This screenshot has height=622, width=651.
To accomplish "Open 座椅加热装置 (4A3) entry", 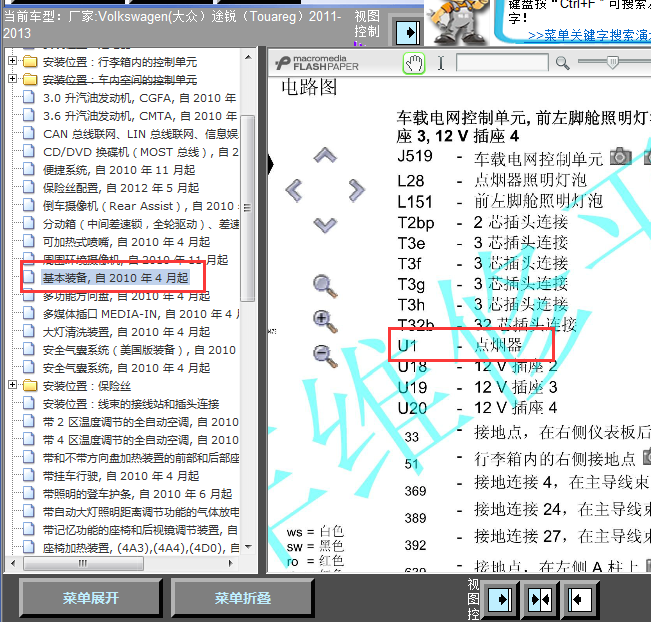I will (140, 548).
